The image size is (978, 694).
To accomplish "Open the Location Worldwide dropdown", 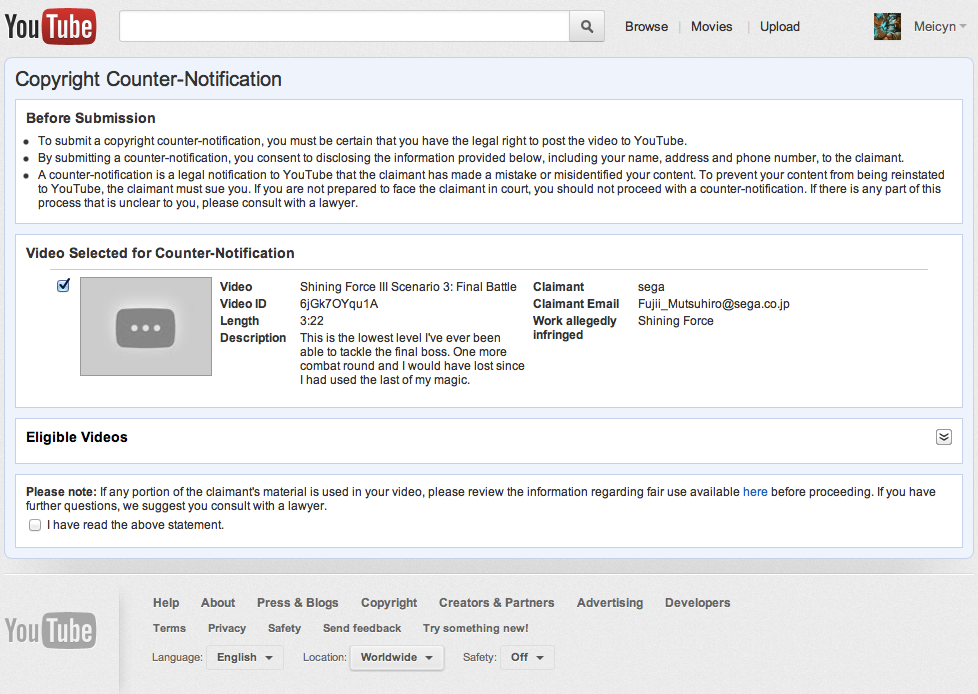I will click(x=397, y=657).
